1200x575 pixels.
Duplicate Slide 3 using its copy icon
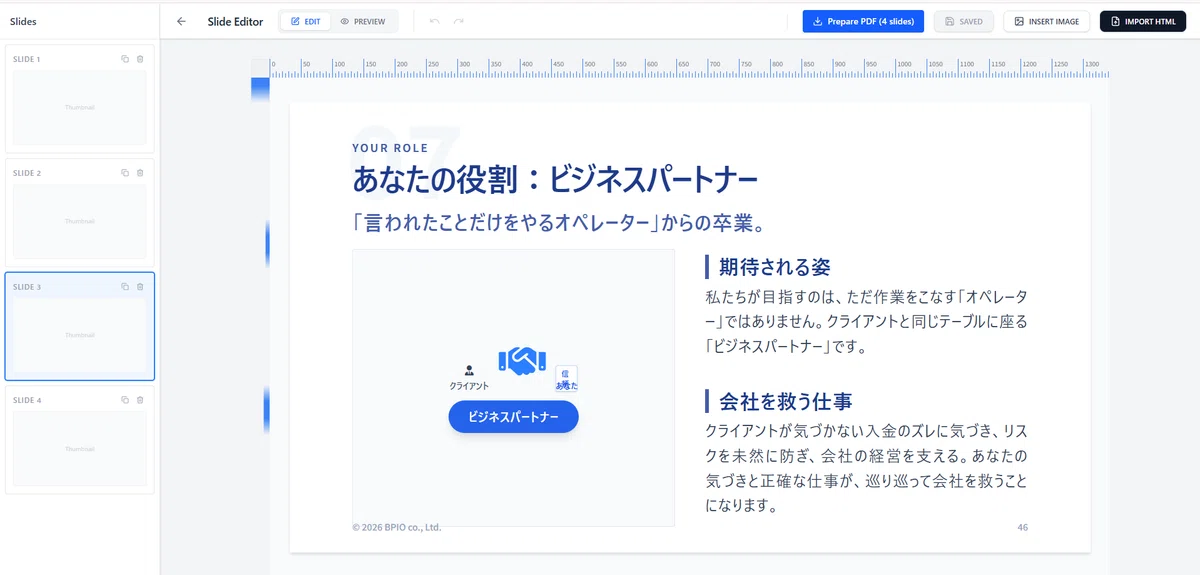point(125,287)
